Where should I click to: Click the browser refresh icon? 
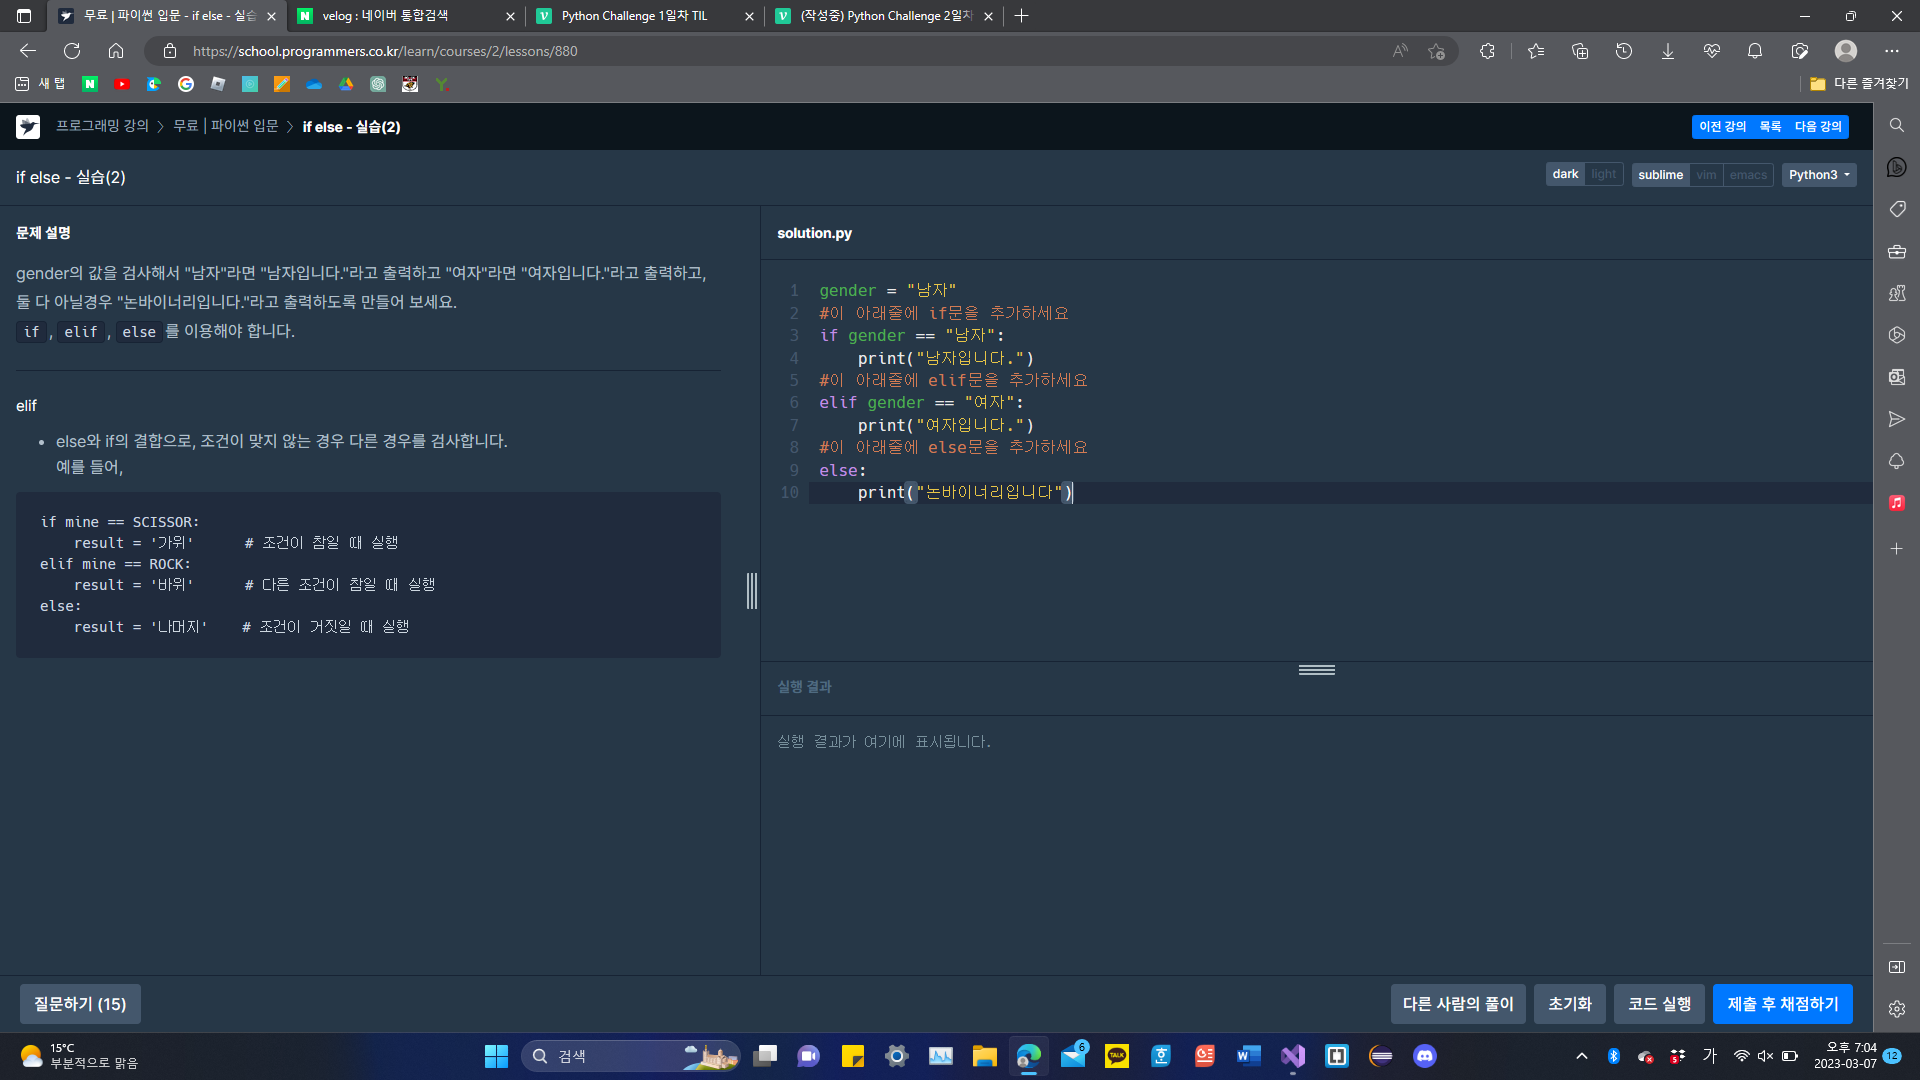pyautogui.click(x=72, y=51)
